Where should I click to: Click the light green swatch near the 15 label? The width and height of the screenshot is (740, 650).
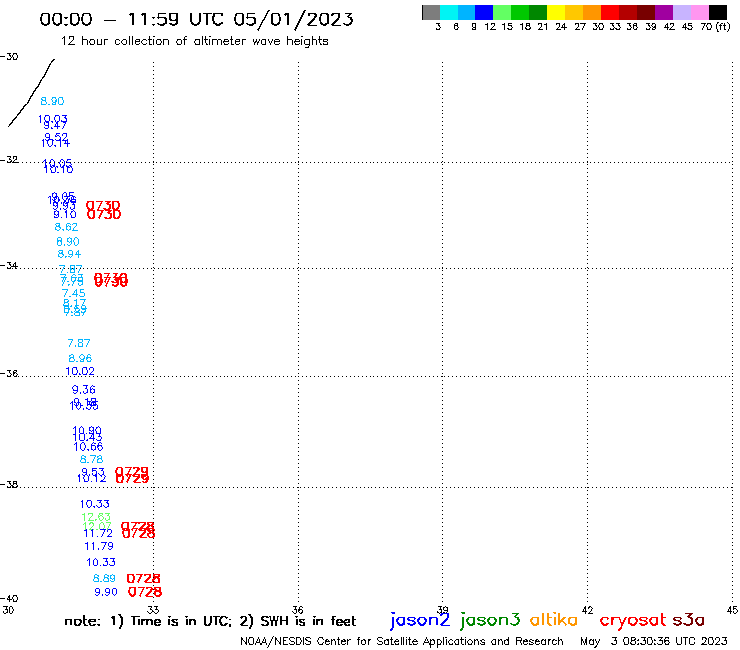pyautogui.click(x=502, y=12)
